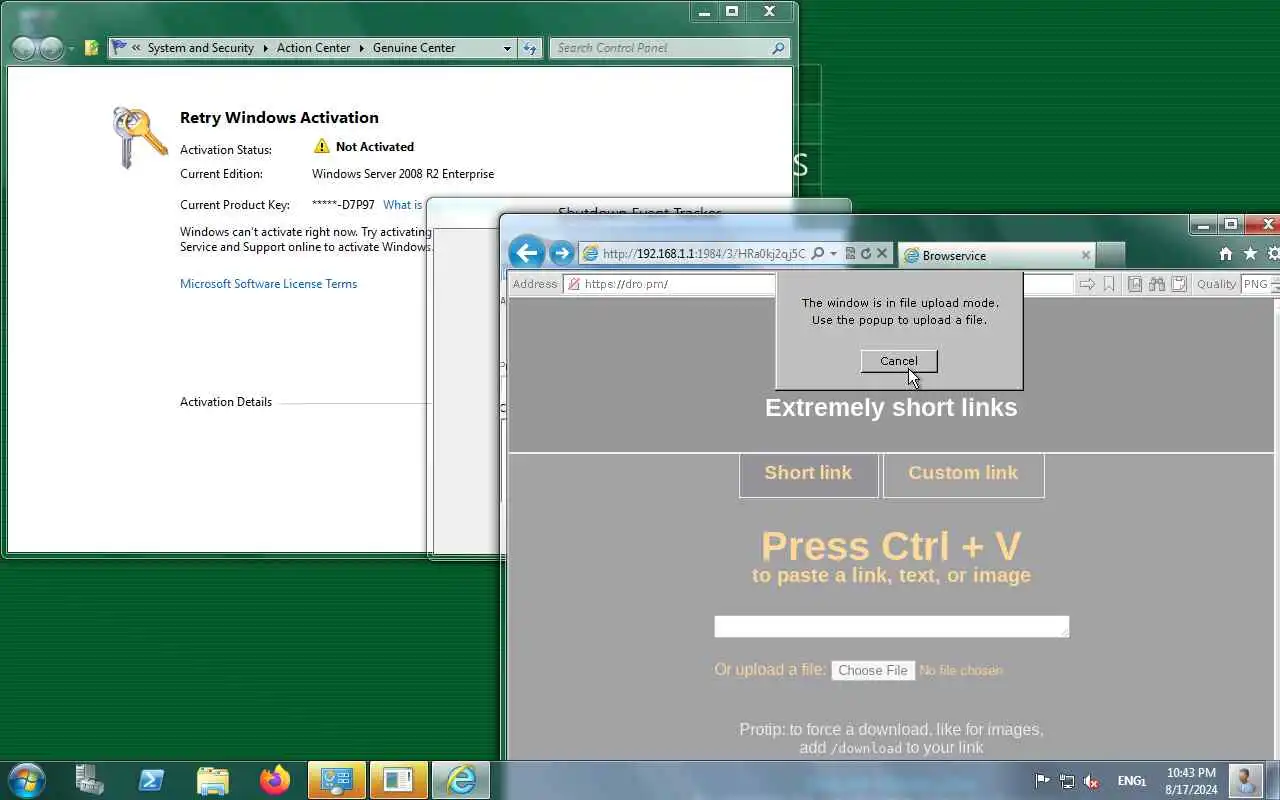Viewport: 1280px width, 800px height.
Task: Click the Control Panel forward button
Action: pyautogui.click(x=52, y=48)
